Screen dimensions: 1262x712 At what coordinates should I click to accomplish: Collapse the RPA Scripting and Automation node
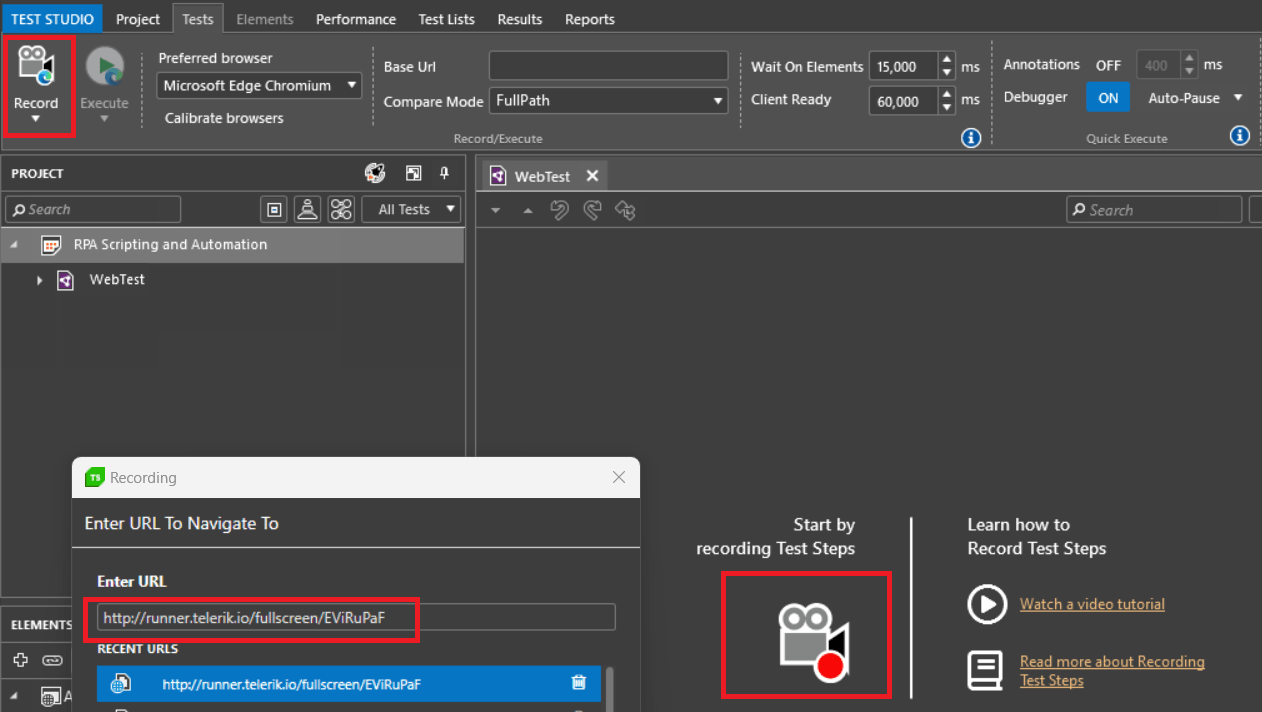[15, 245]
